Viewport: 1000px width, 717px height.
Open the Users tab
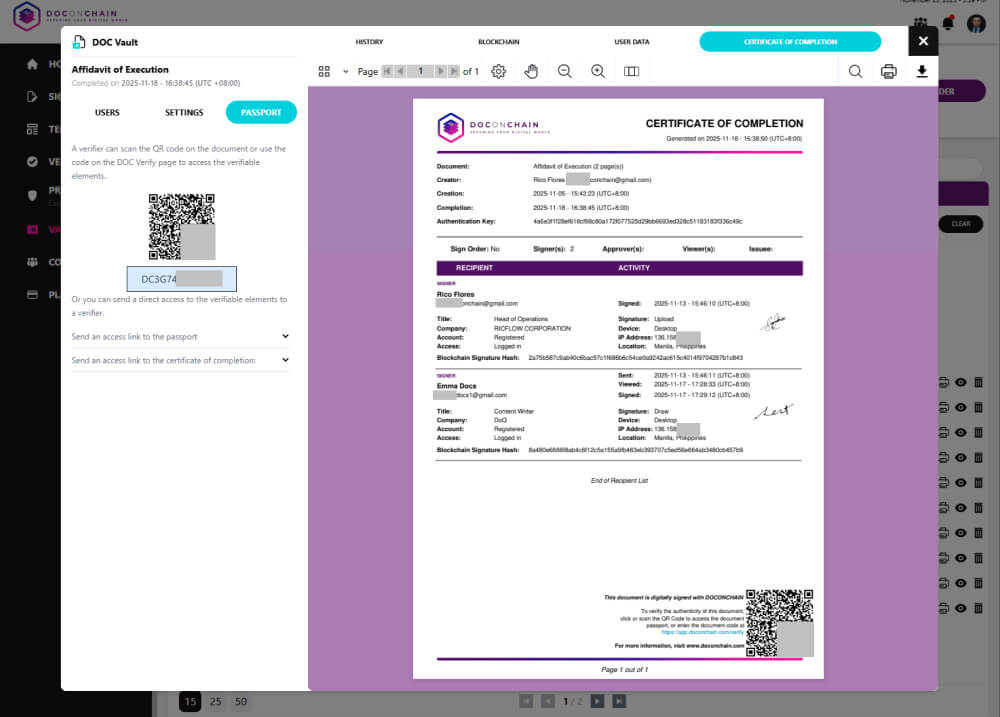(x=107, y=112)
